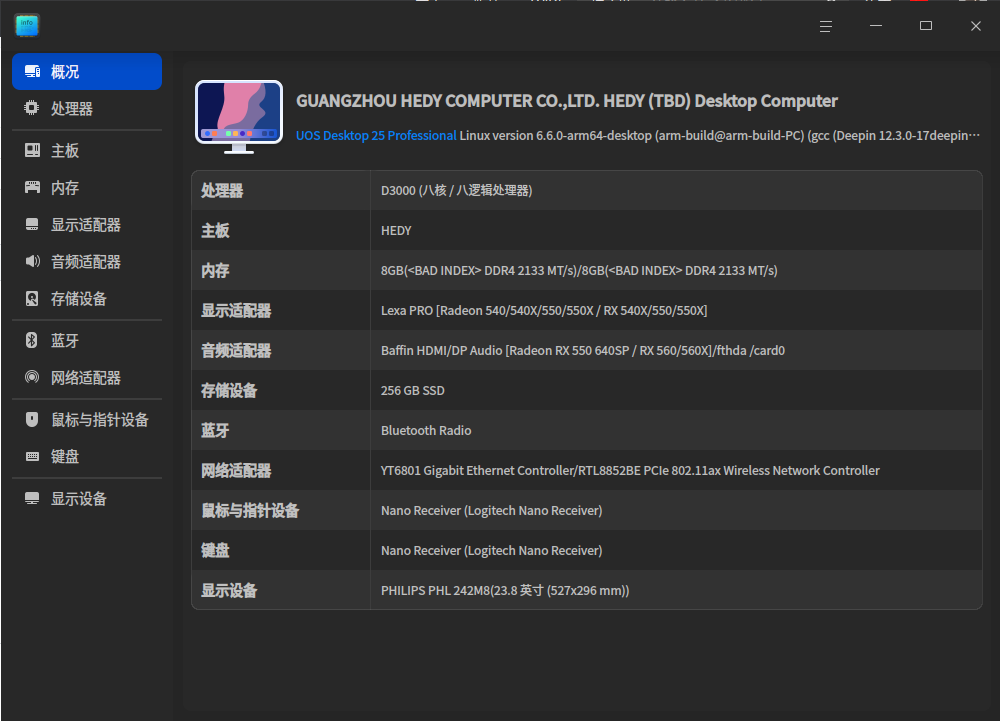The height and width of the screenshot is (721, 1000).
Task: Select 网络适配器 in the sidebar
Action: point(87,377)
